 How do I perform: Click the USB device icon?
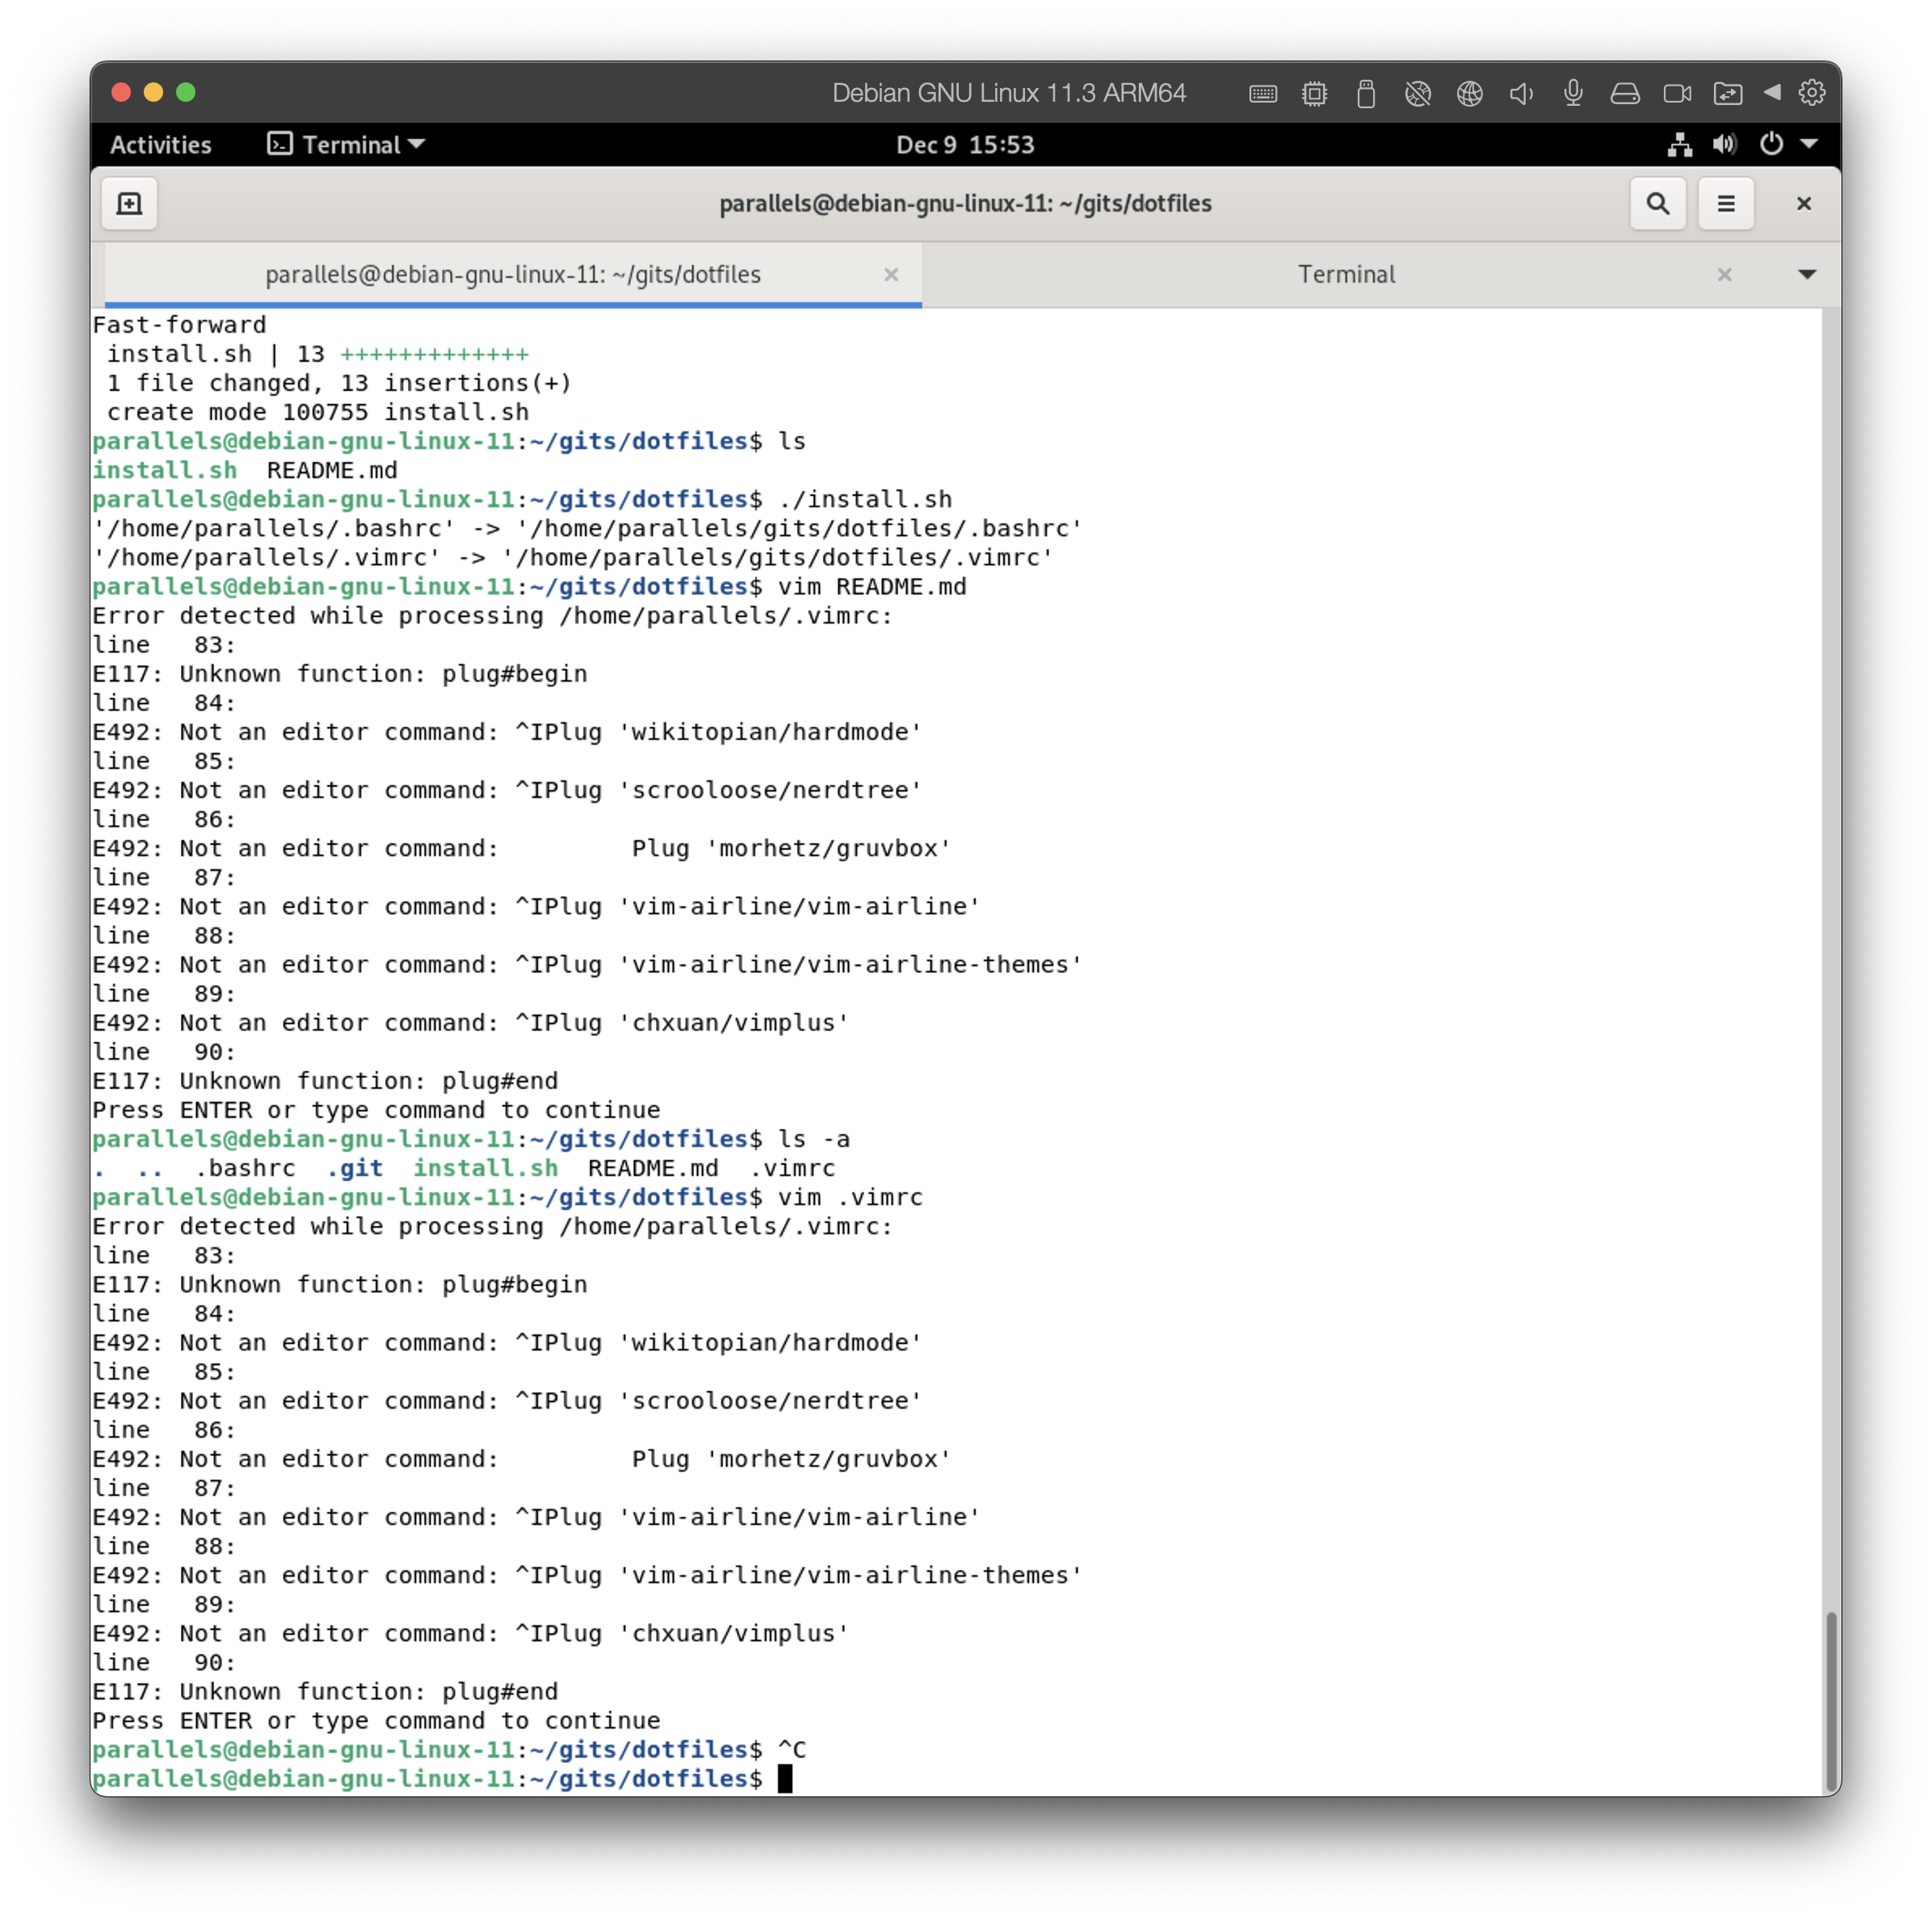(x=1367, y=93)
